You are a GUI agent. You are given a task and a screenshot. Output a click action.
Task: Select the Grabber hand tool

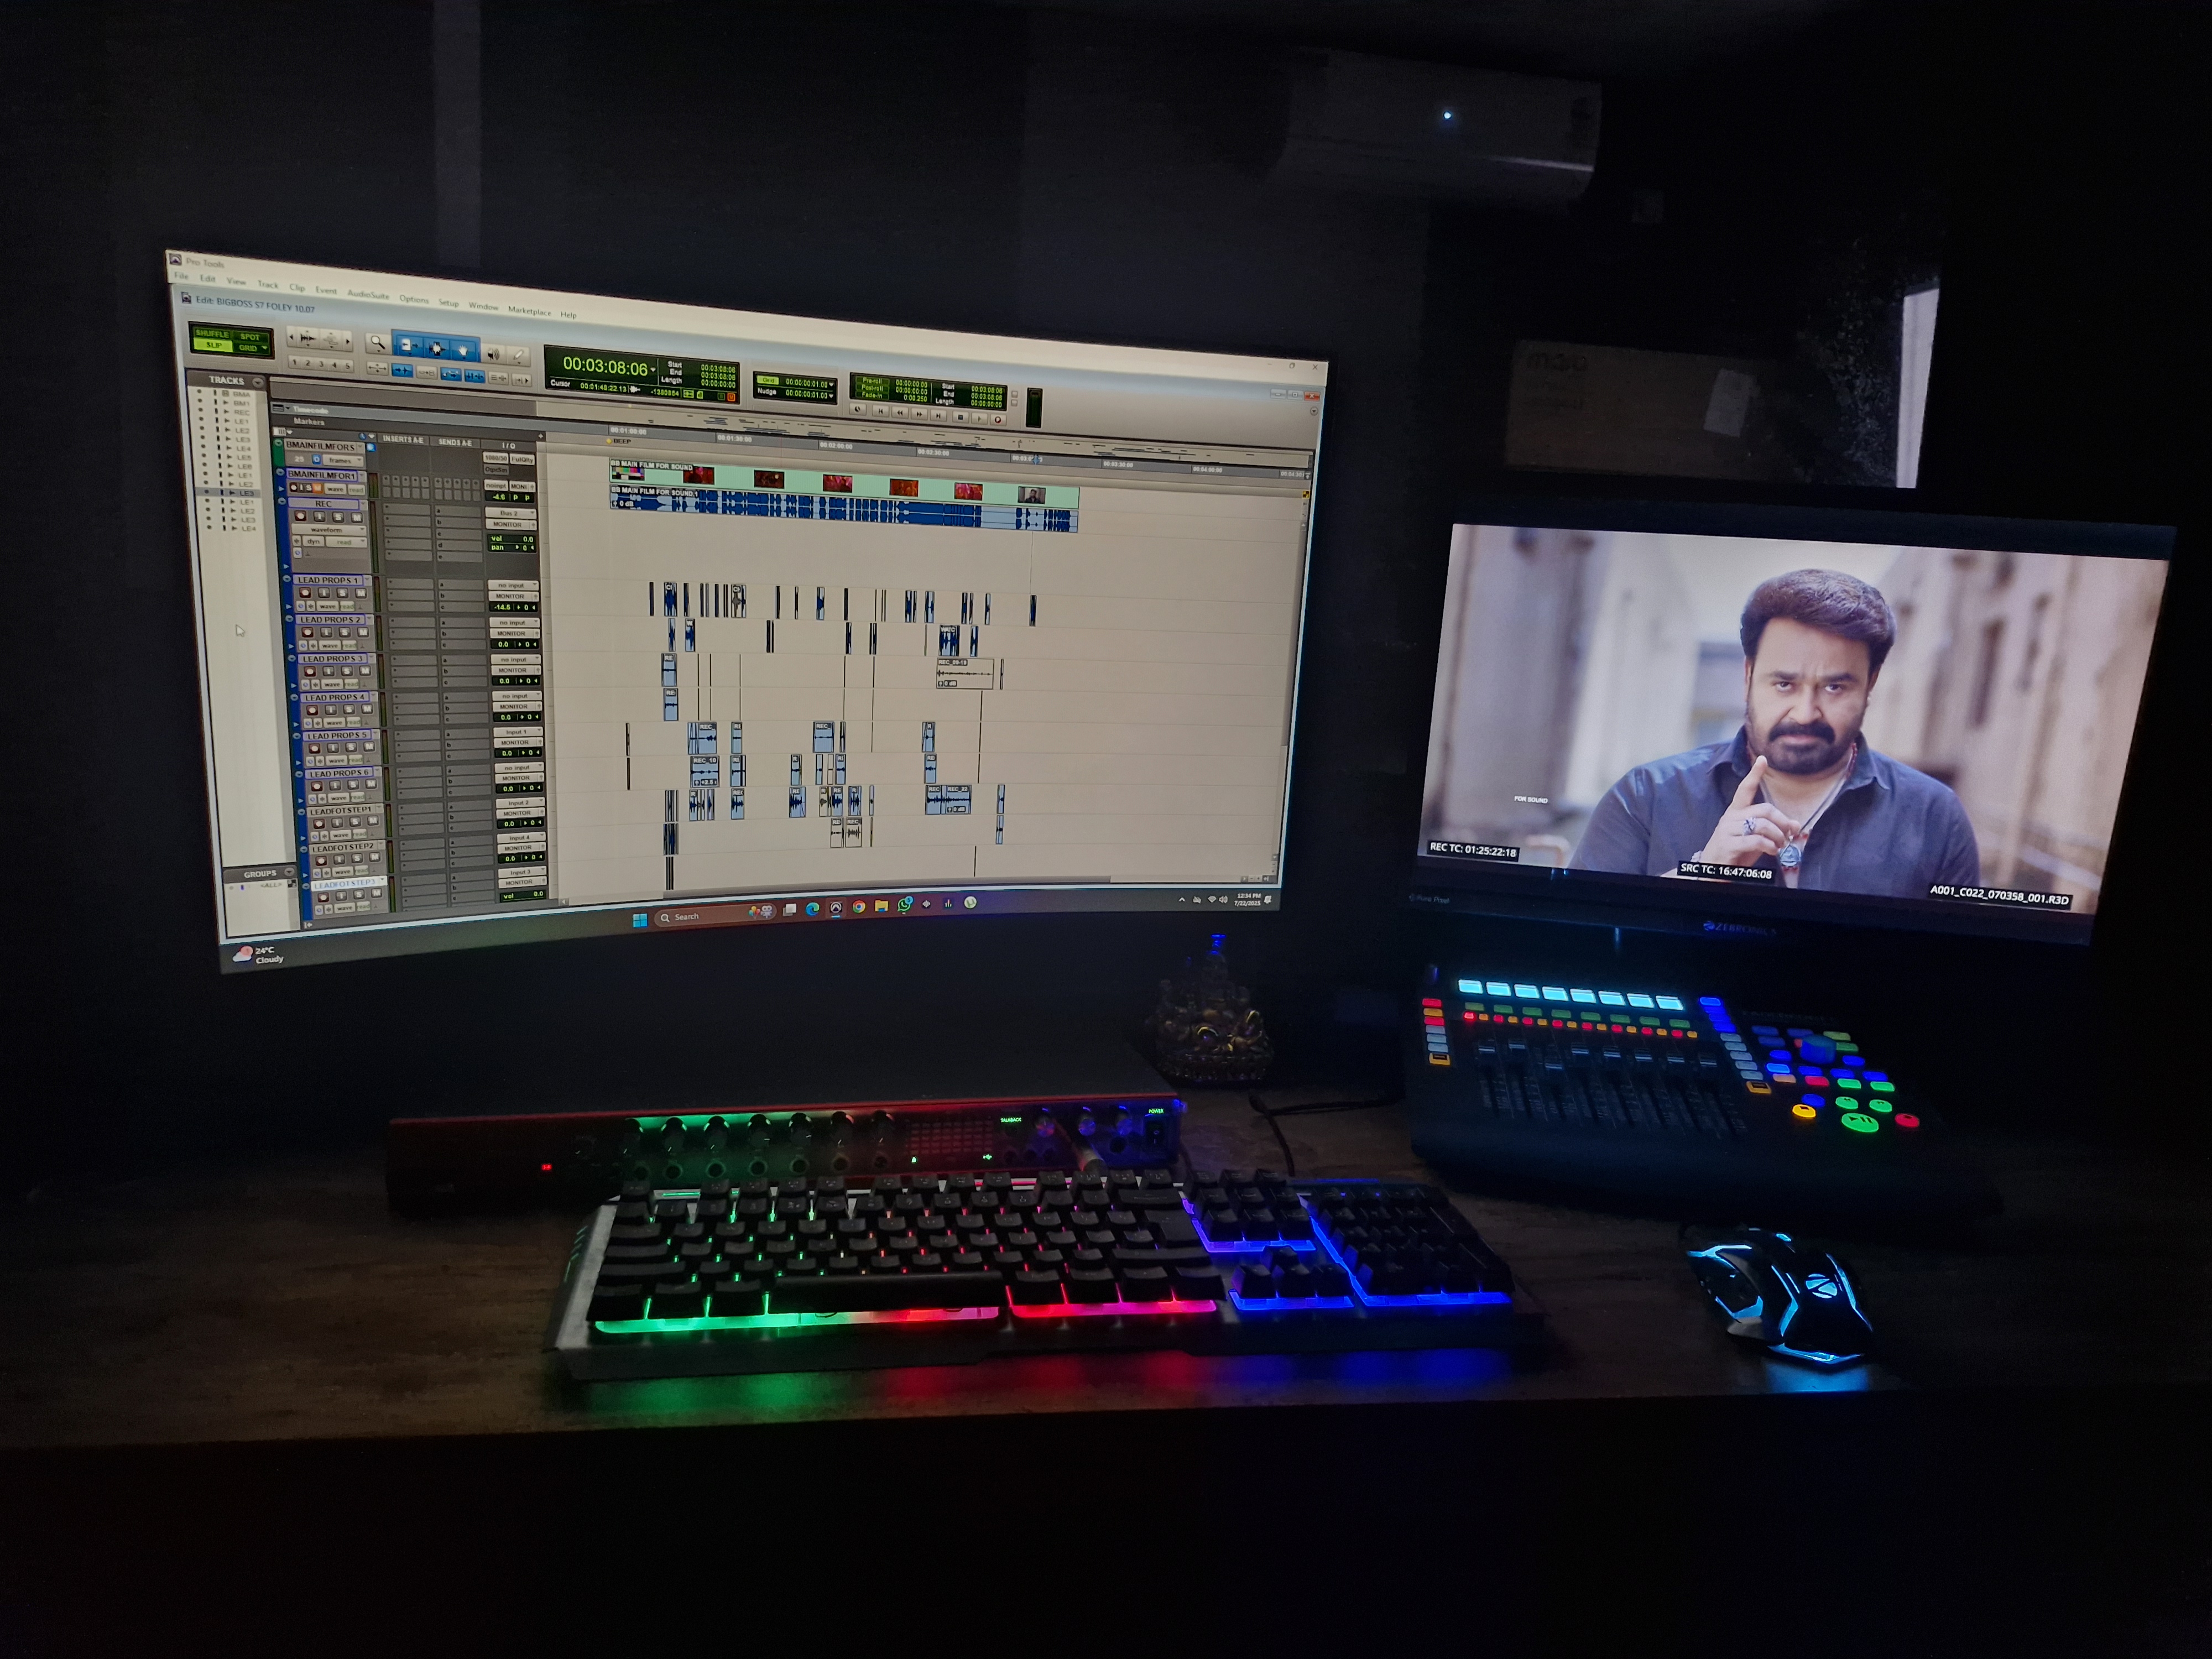click(463, 351)
